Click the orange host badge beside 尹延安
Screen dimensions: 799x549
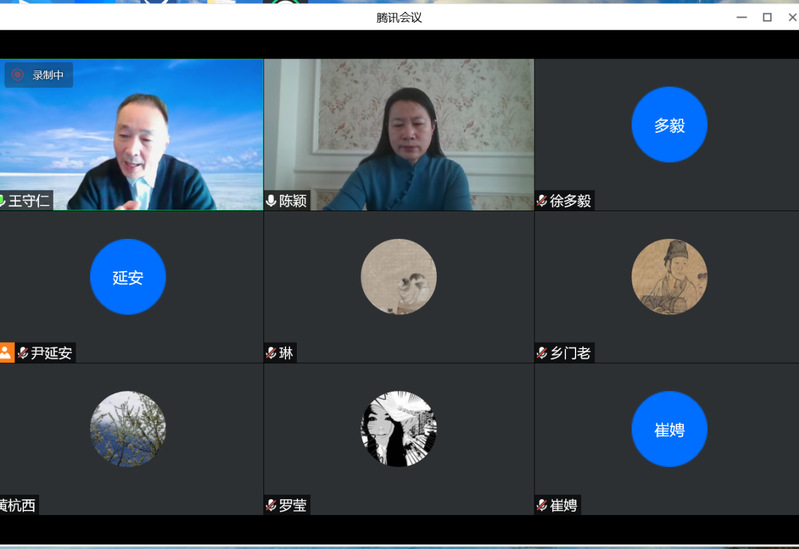[x=6, y=352]
